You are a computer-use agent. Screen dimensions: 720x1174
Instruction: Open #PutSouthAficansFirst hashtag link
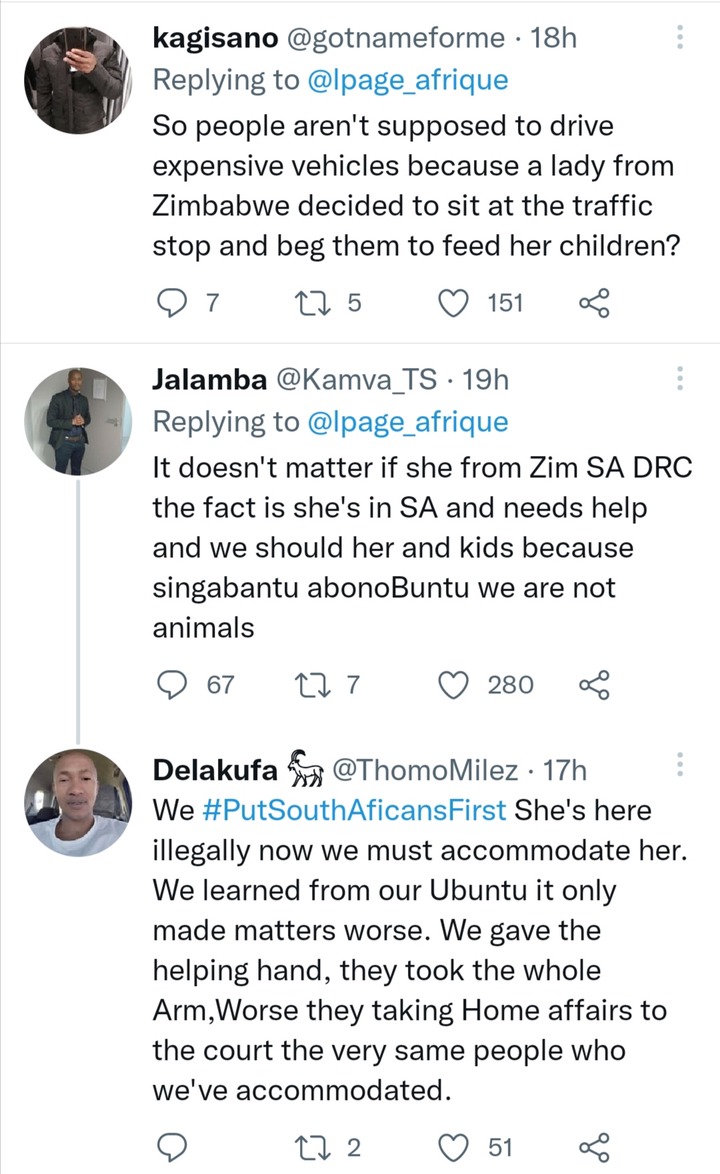pyautogui.click(x=354, y=810)
